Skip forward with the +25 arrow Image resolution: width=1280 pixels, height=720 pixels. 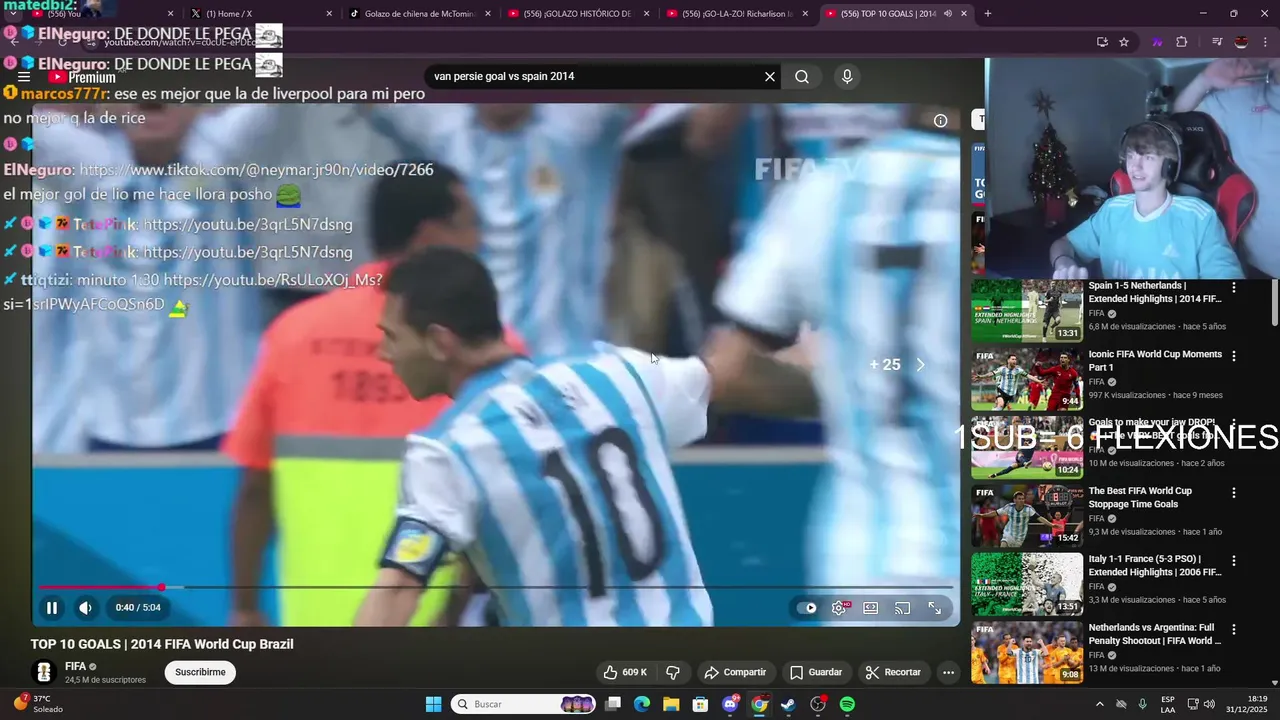(x=920, y=365)
